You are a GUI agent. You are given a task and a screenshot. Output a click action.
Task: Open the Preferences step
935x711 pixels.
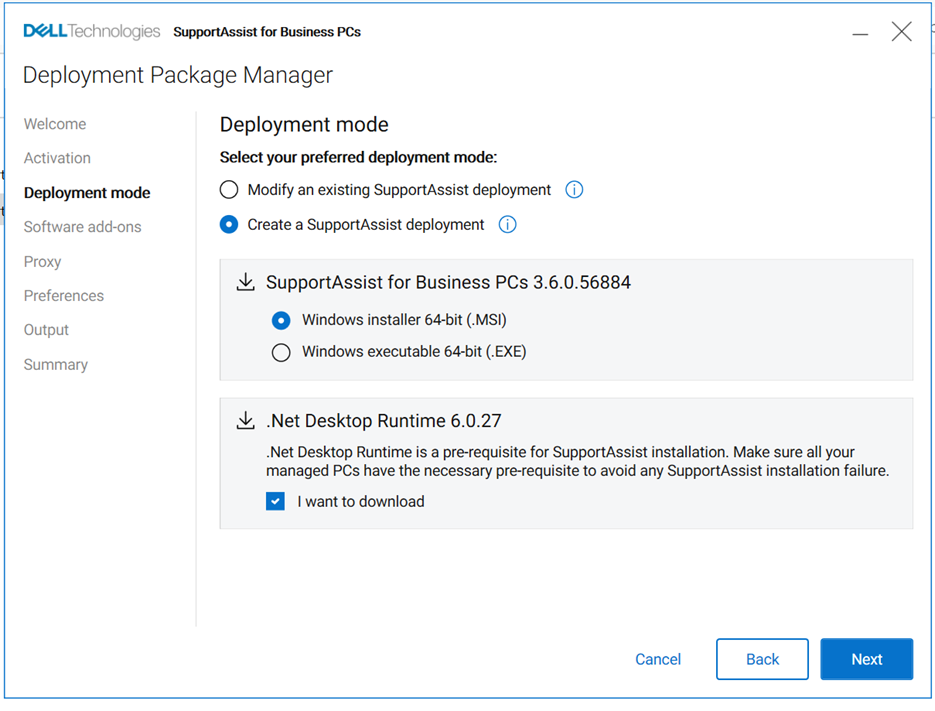click(64, 296)
